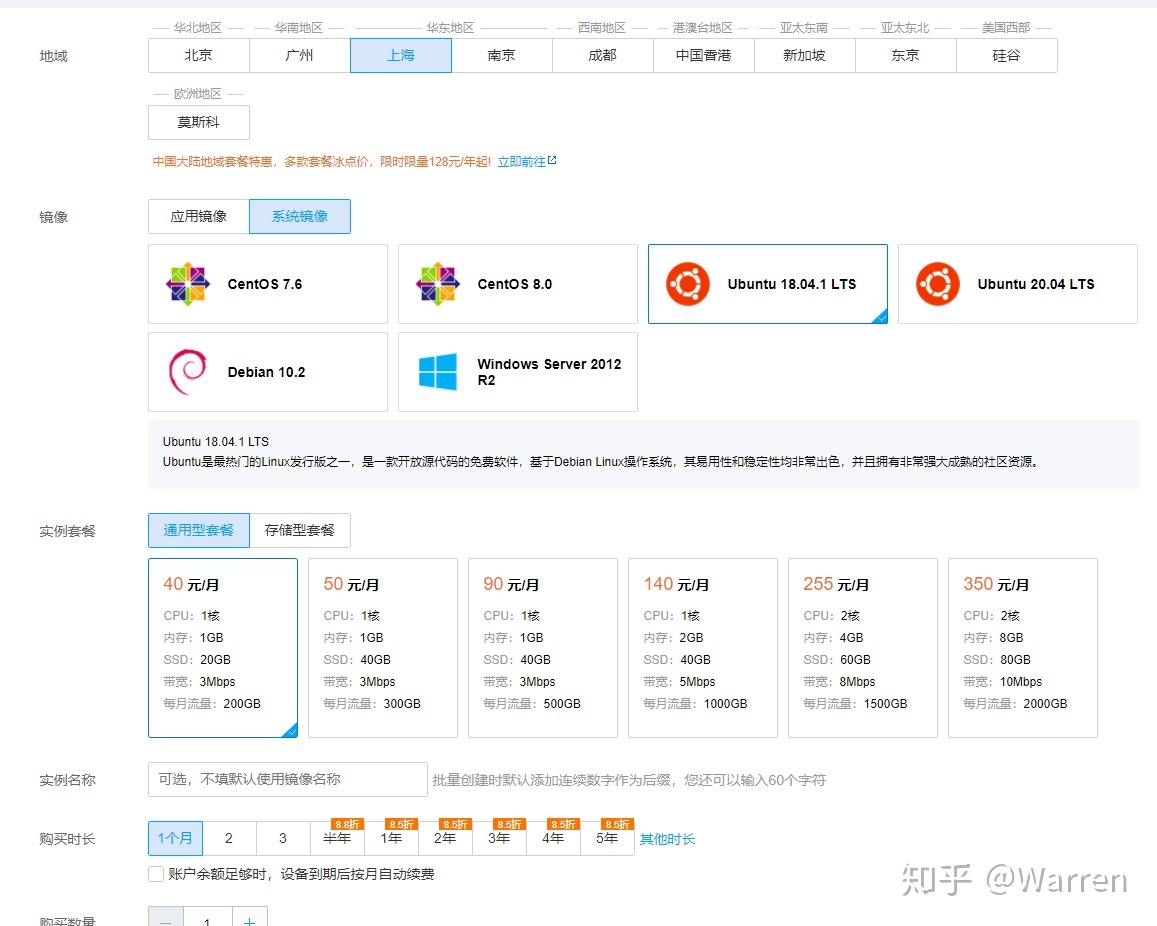This screenshot has height=926, width=1157.
Task: Switch to the 通用型套餐 tab
Action: 198,531
